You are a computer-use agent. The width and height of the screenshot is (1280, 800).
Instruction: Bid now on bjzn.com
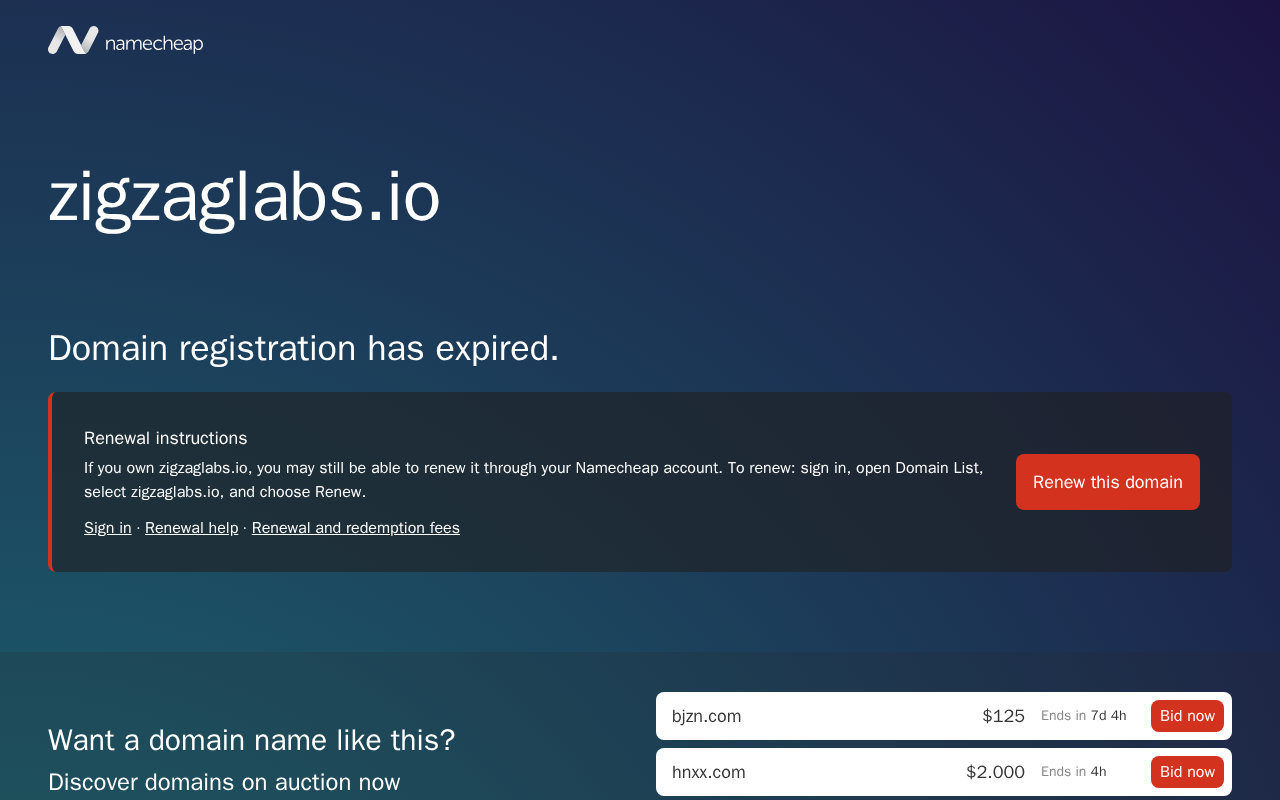click(1187, 716)
